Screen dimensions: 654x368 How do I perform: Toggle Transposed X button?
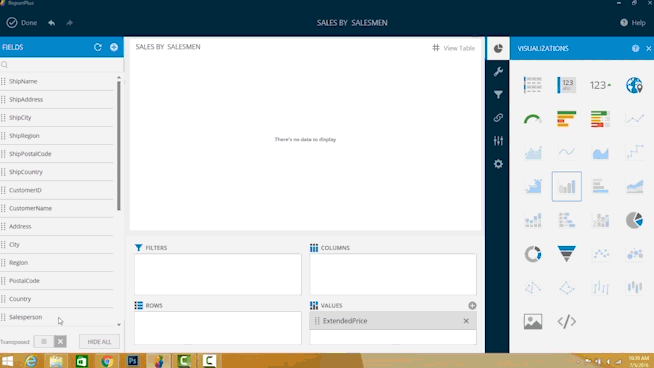pos(60,342)
